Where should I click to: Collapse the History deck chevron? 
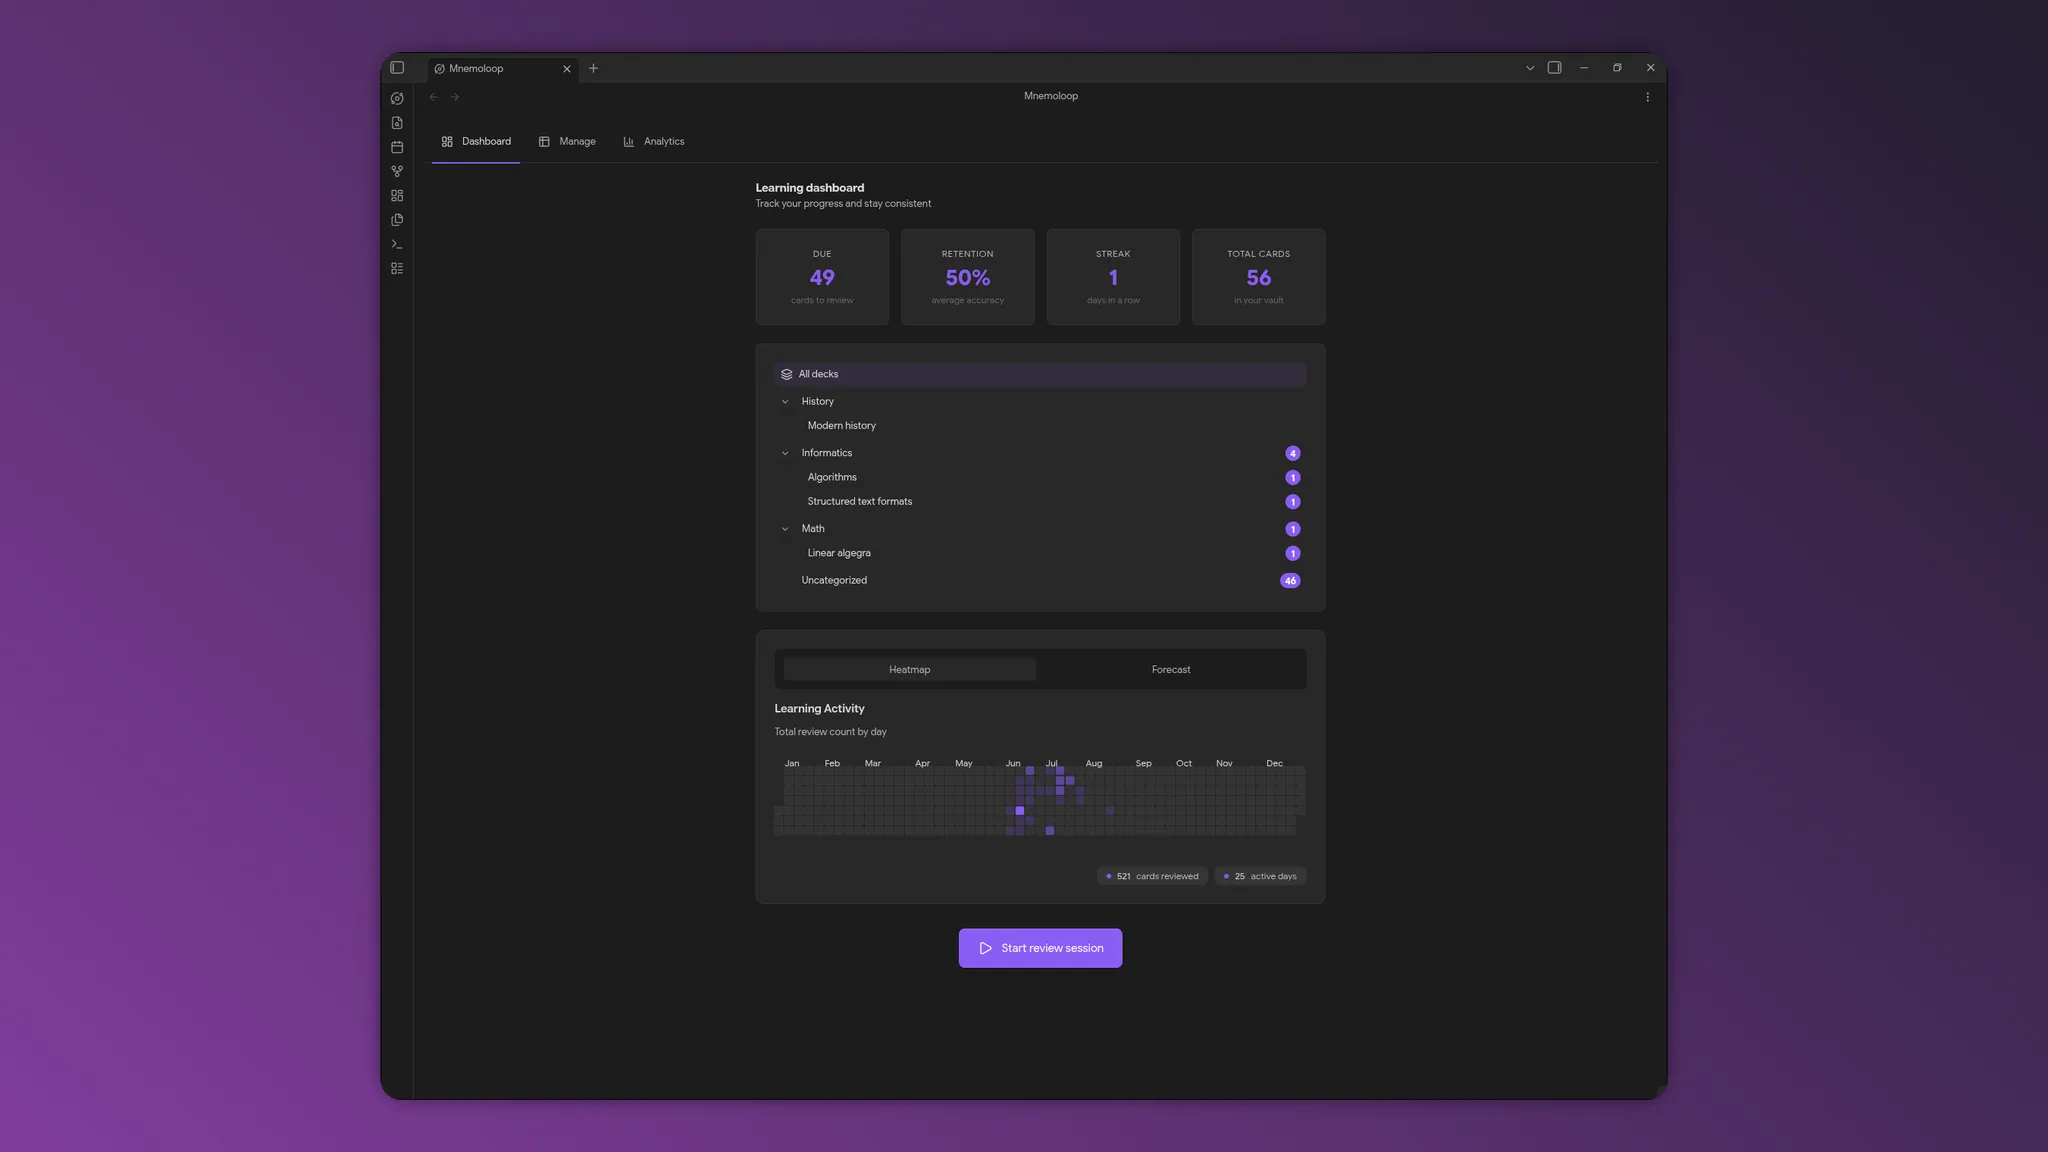(785, 402)
